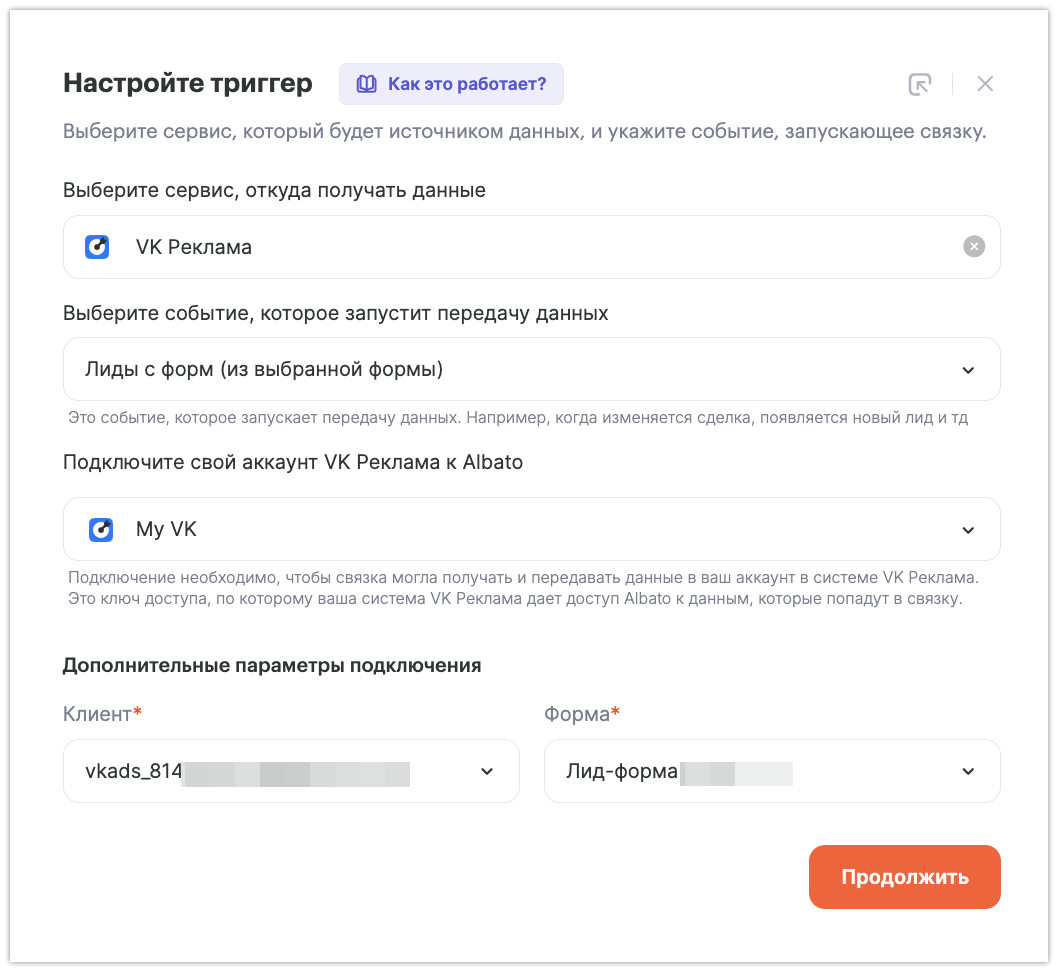Viewport: 1058px width, 972px height.
Task: Open the "Лиды с форм" event dropdown
Action: [500, 370]
